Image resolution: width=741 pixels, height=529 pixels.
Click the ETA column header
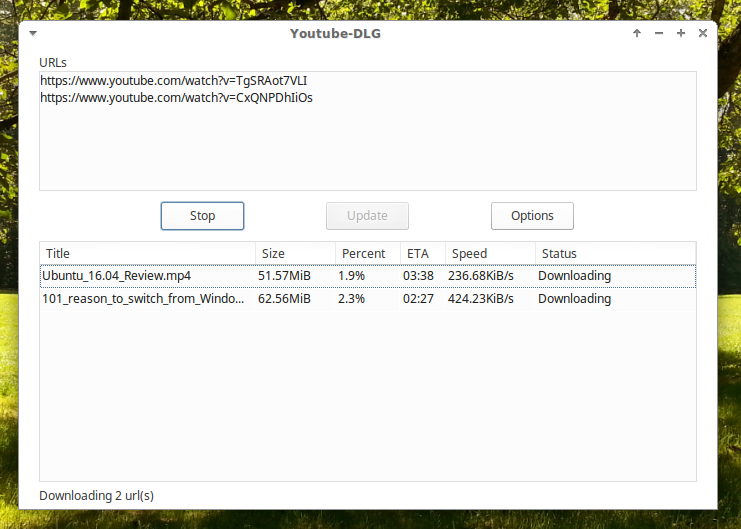tap(423, 253)
